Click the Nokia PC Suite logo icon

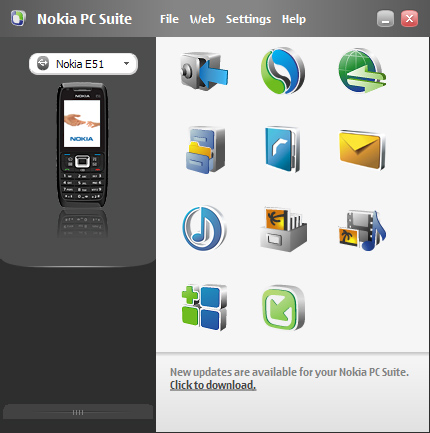coord(18,19)
